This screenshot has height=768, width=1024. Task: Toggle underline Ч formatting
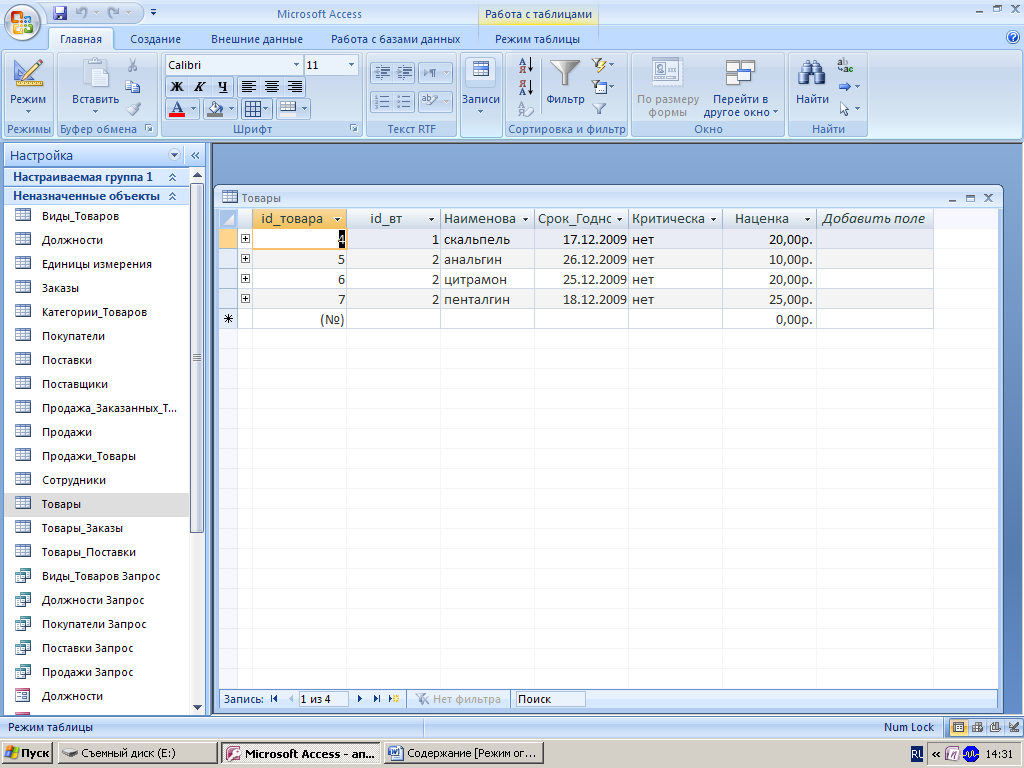tap(223, 87)
